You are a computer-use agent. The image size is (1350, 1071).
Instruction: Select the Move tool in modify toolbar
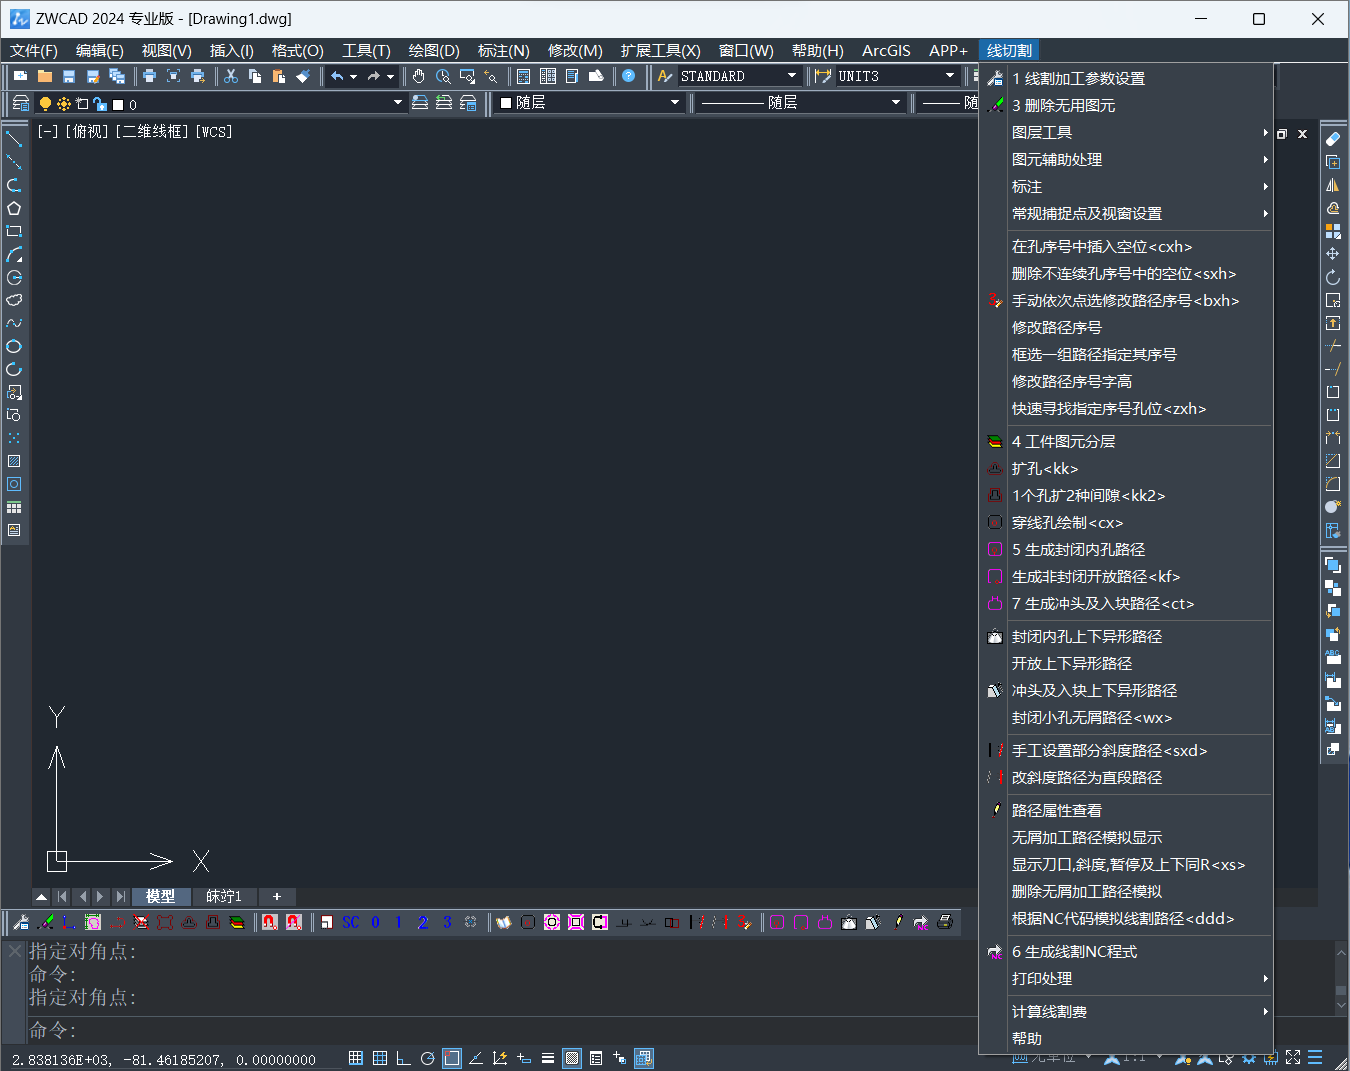tap(1333, 254)
